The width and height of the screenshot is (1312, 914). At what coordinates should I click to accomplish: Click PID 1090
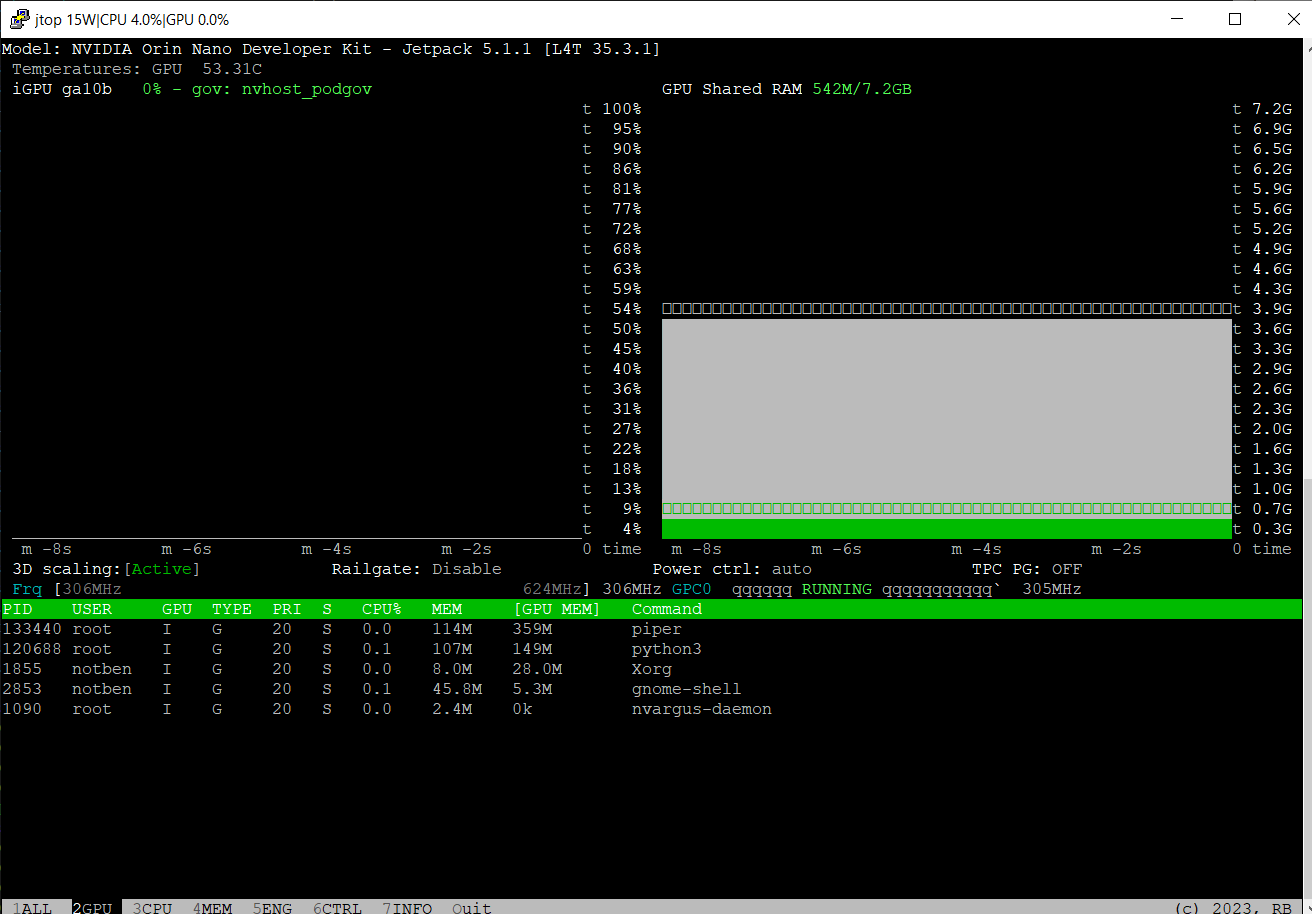(22, 709)
